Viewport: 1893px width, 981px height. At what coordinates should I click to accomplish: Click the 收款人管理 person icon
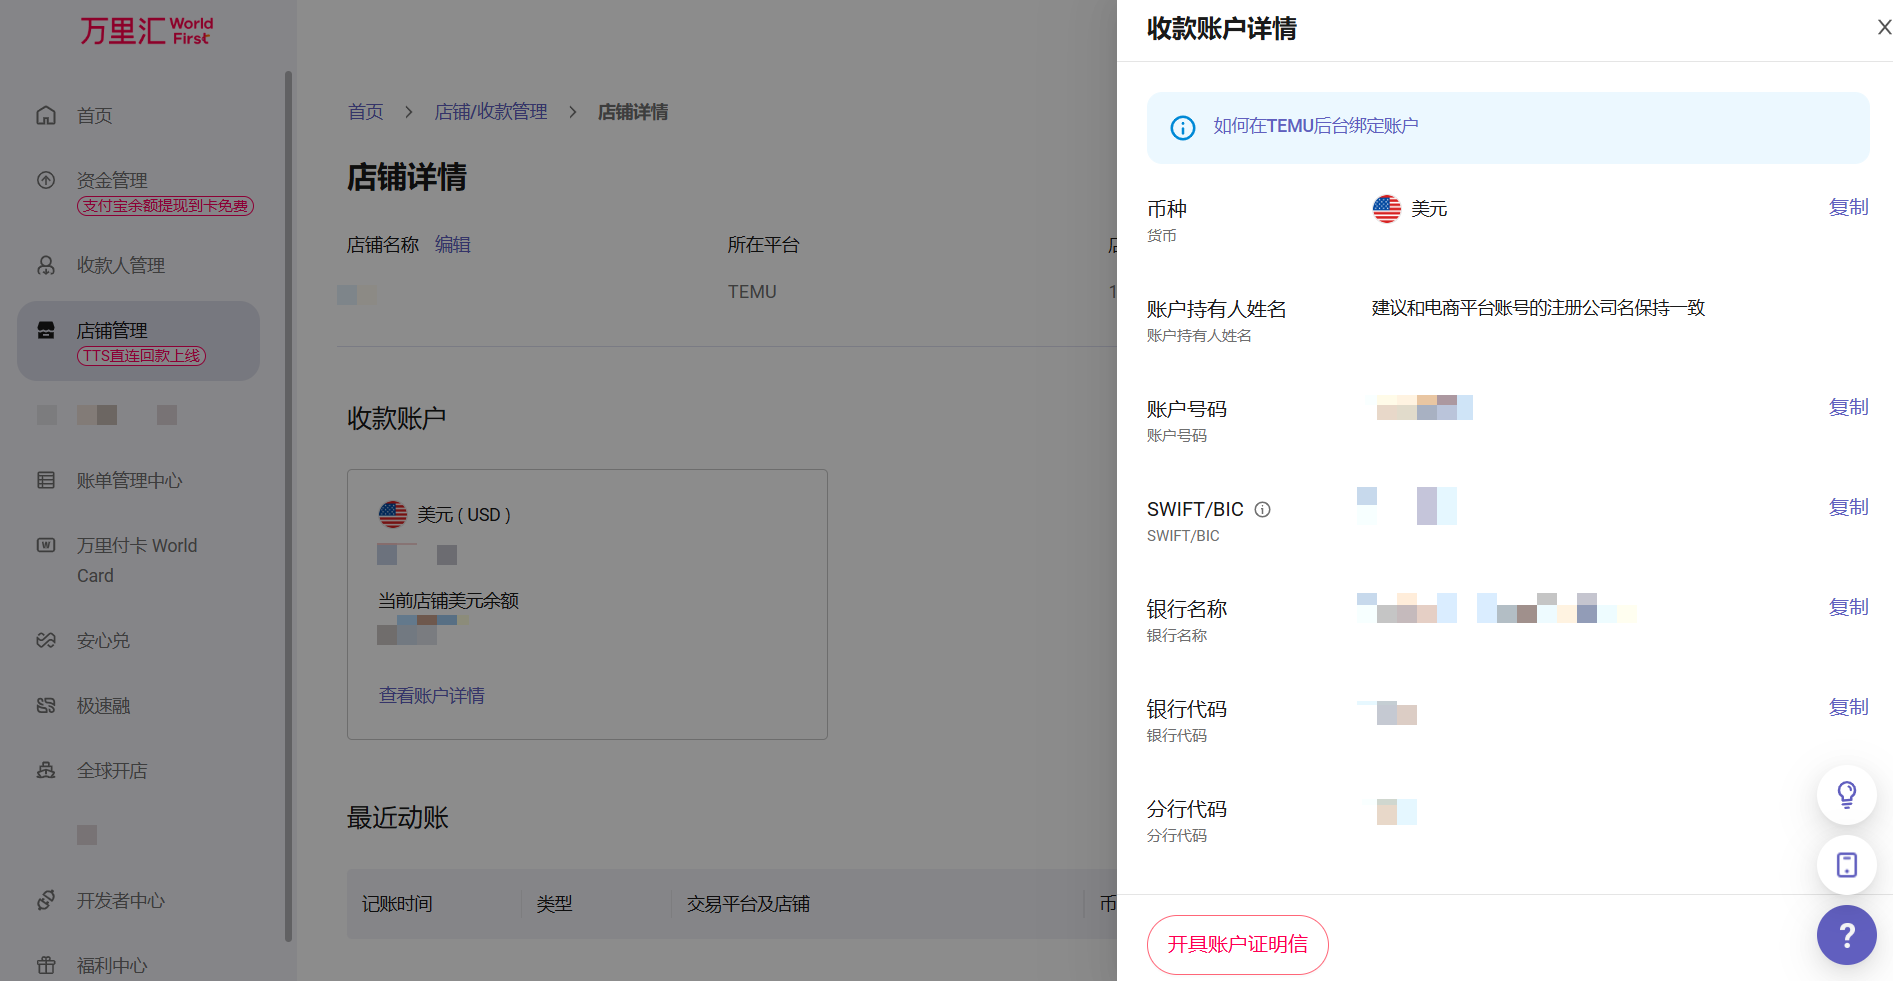click(x=46, y=265)
